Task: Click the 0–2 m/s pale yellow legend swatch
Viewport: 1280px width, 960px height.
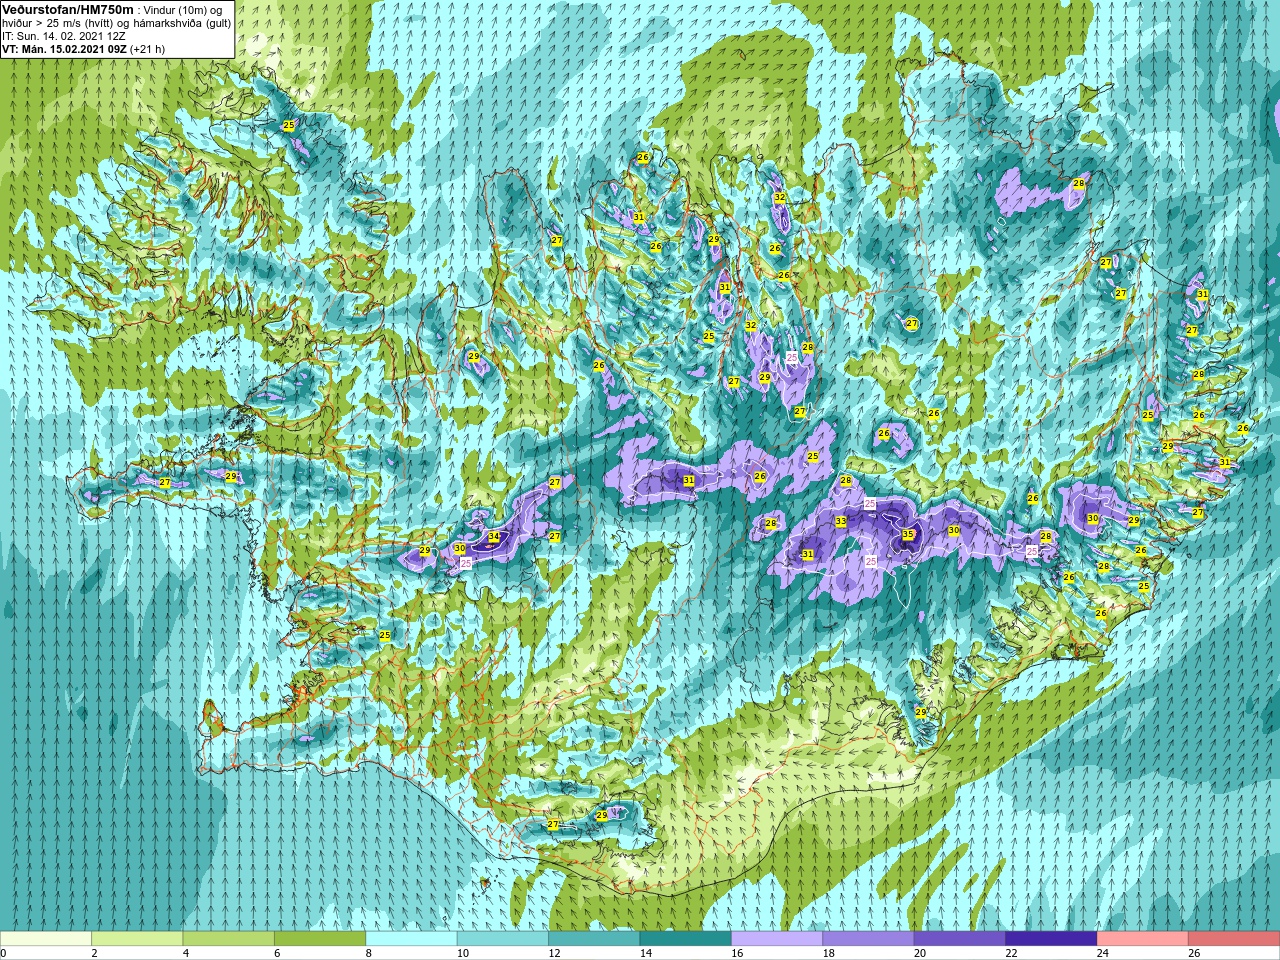Action: click(x=46, y=939)
